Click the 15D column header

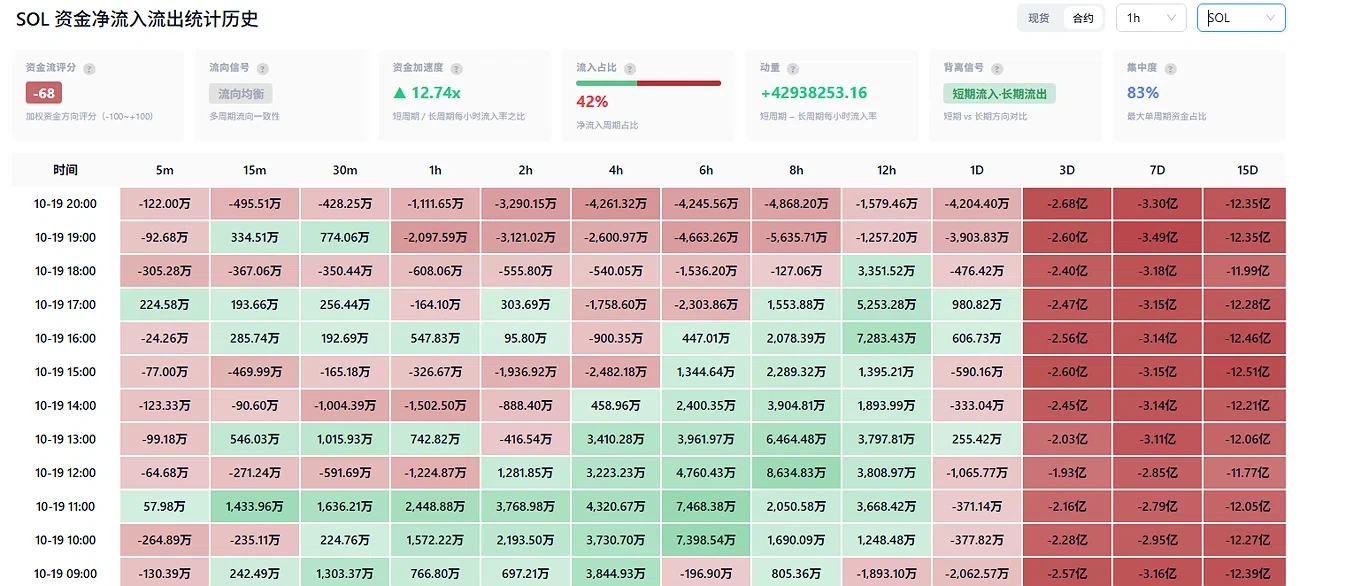[x=1245, y=170]
